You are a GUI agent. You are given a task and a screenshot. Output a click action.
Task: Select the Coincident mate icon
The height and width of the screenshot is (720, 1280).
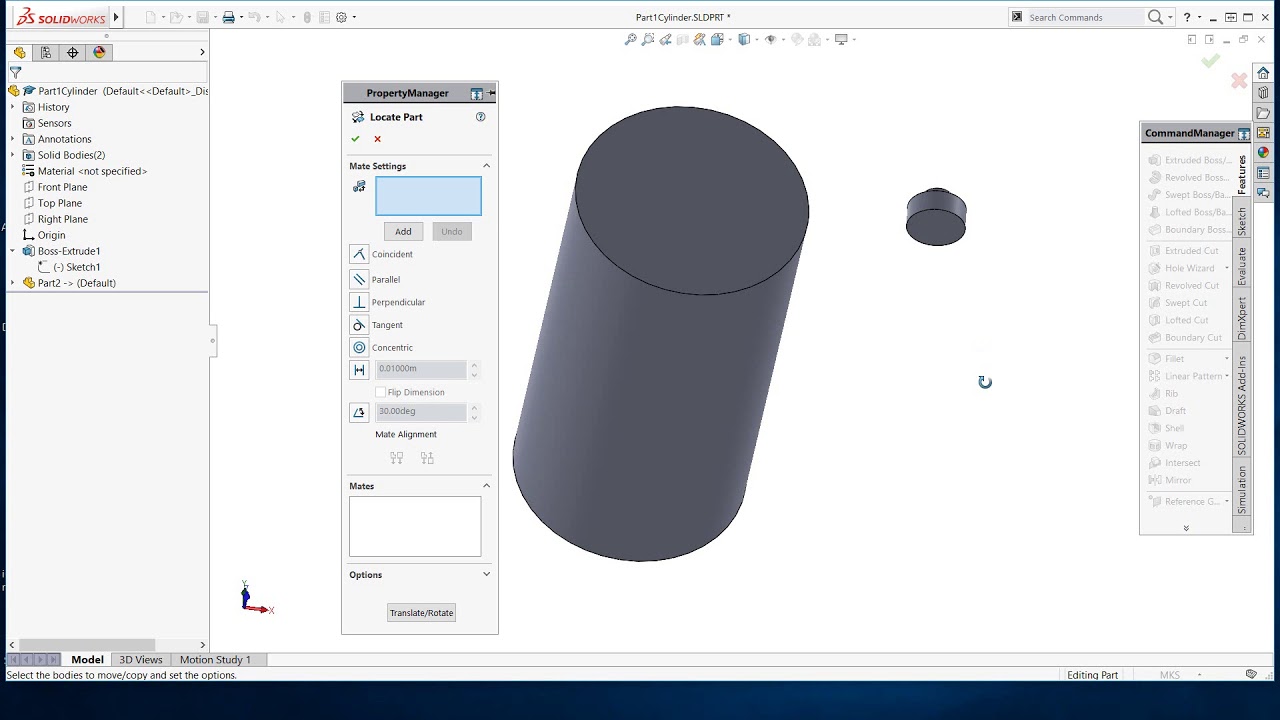pyautogui.click(x=359, y=254)
